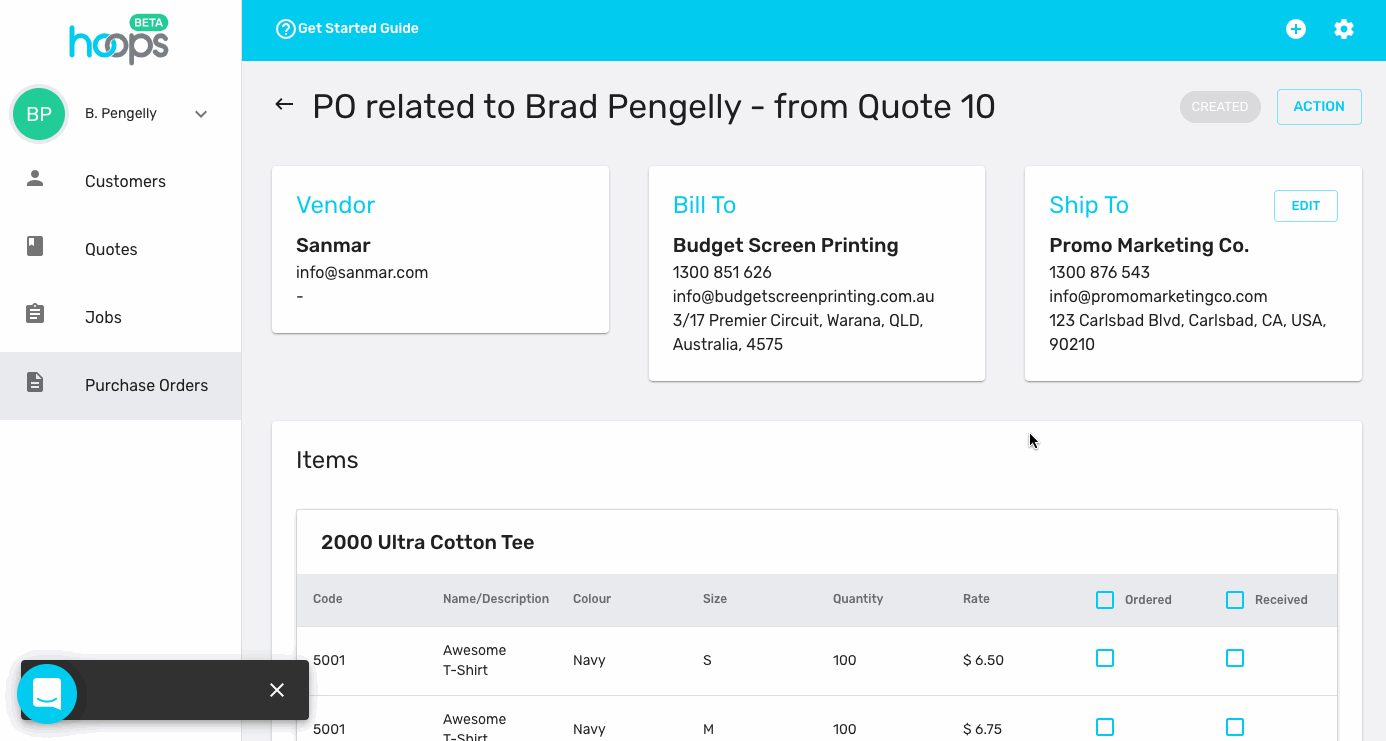Click the Name/Description column header
1386x741 pixels.
click(x=496, y=599)
